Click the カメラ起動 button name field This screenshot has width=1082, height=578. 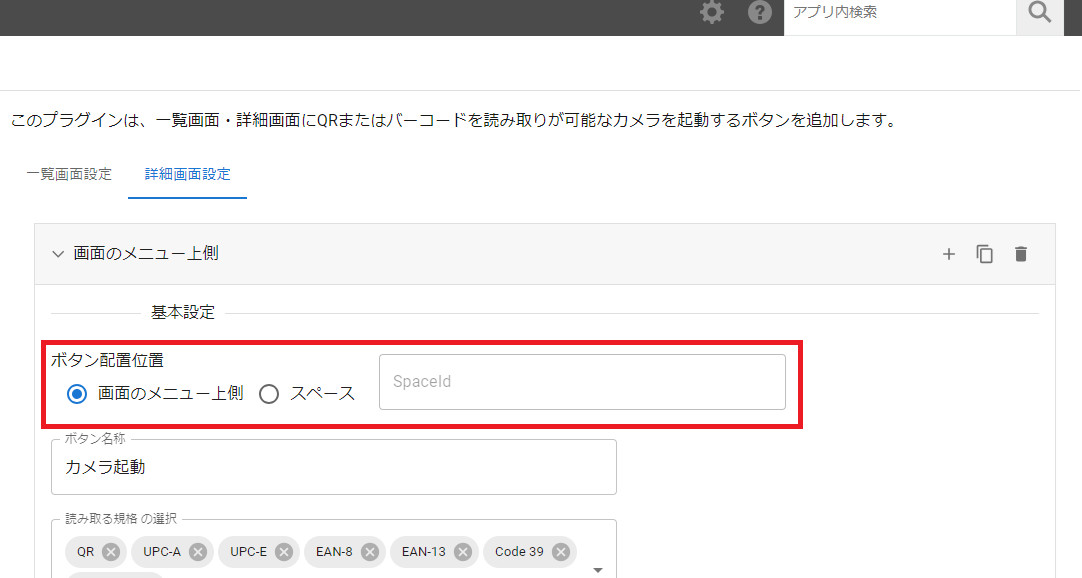pos(334,470)
